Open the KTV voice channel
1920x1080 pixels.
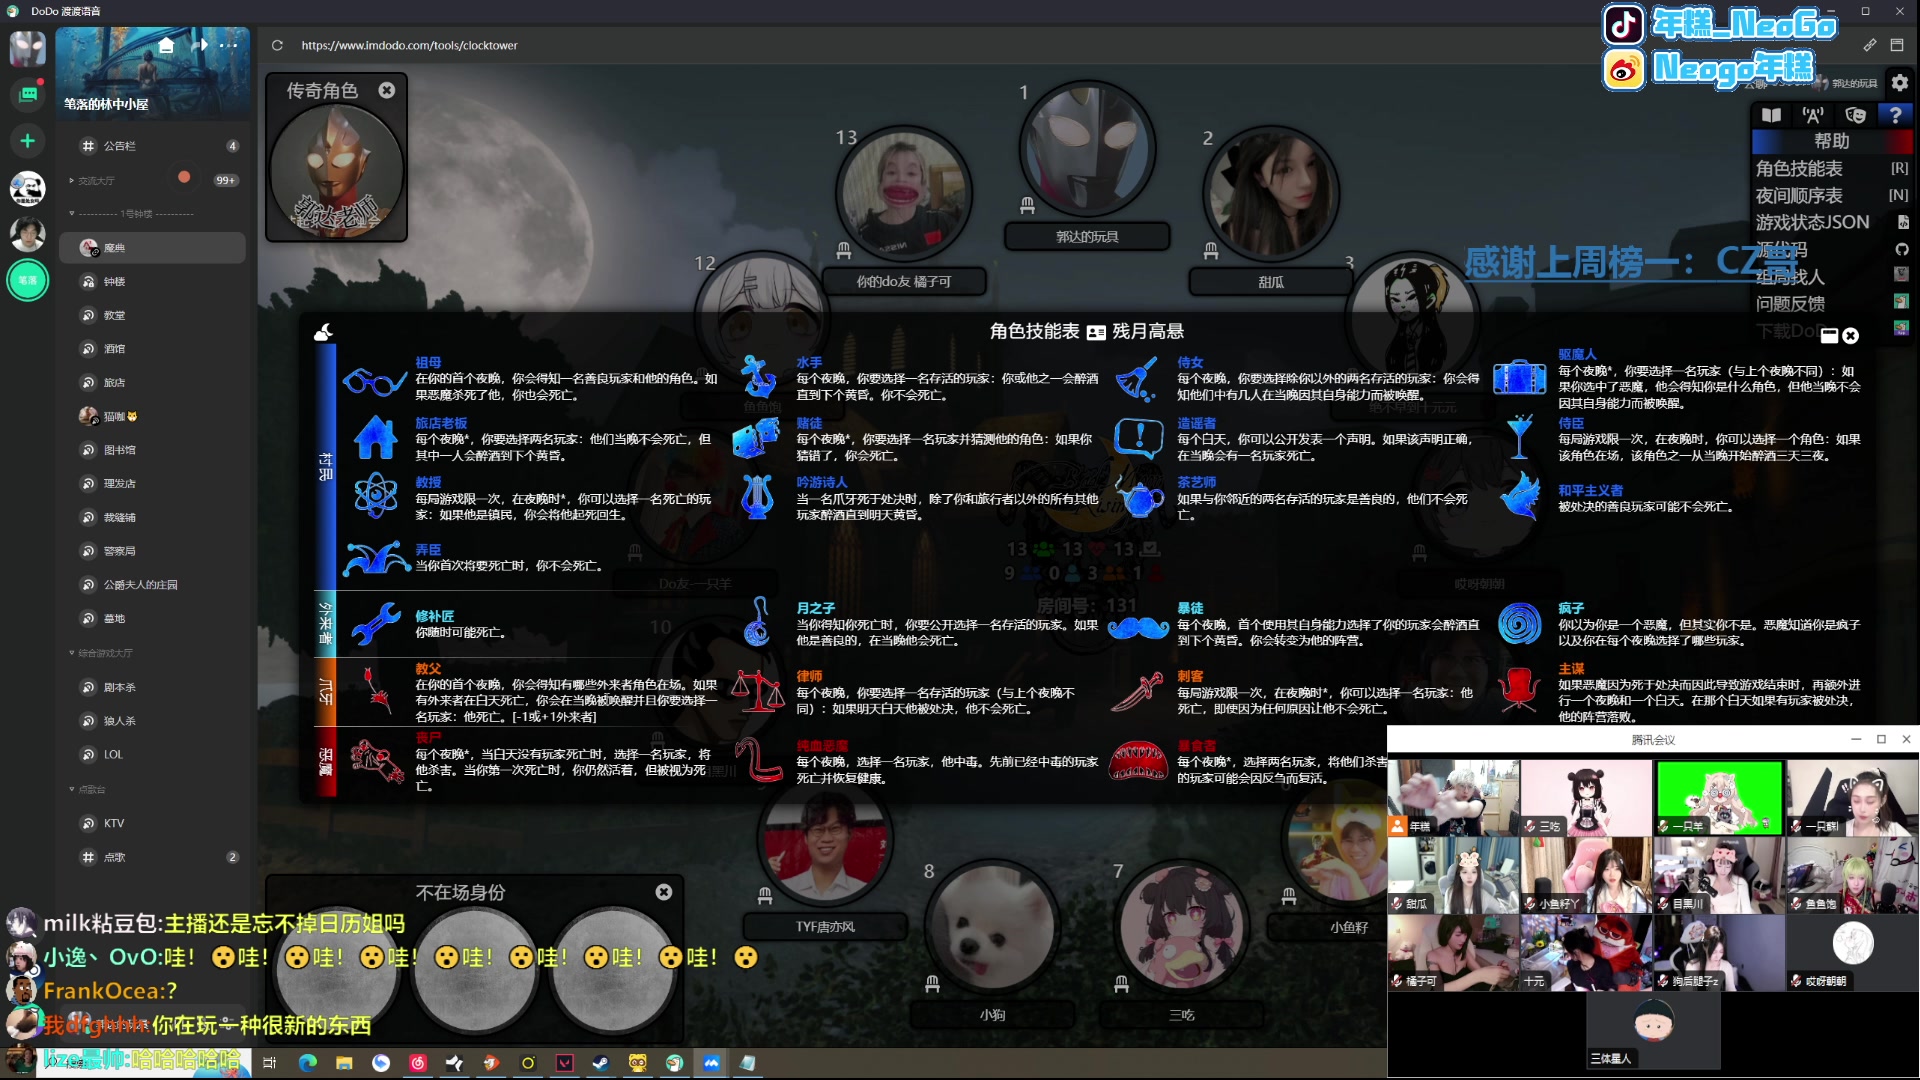pyautogui.click(x=152, y=823)
